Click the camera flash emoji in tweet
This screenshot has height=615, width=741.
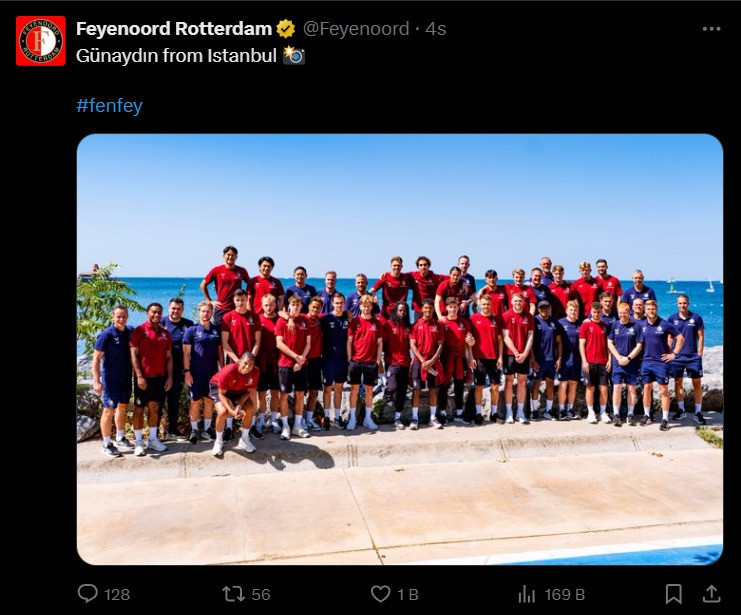[x=293, y=55]
